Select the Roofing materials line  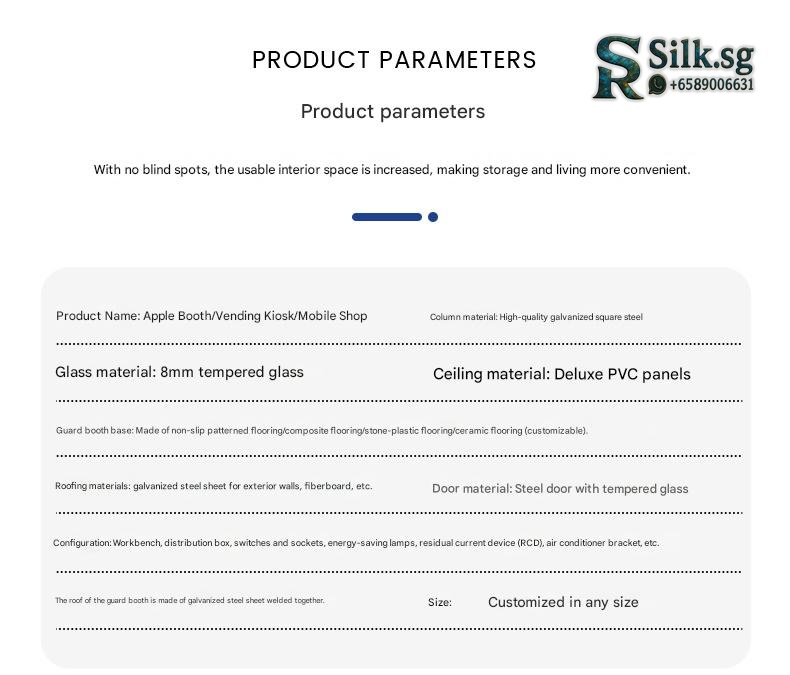point(213,486)
